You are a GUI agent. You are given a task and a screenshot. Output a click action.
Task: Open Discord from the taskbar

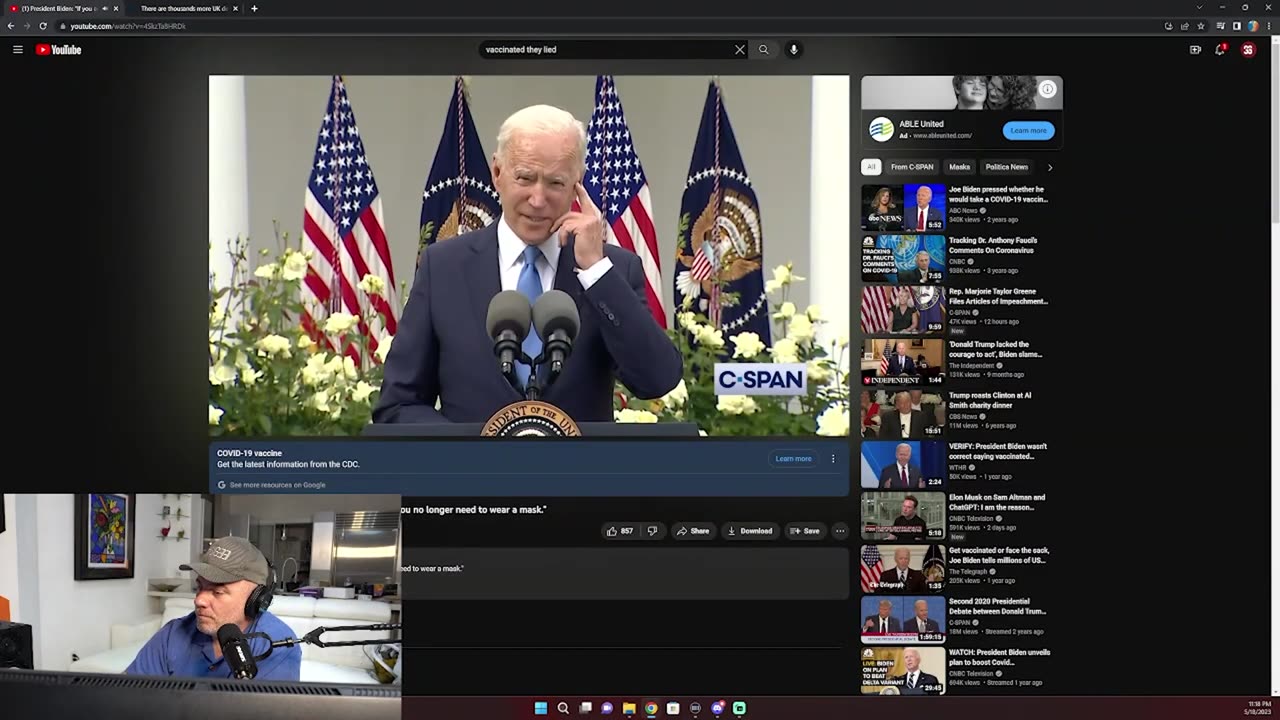(717, 708)
